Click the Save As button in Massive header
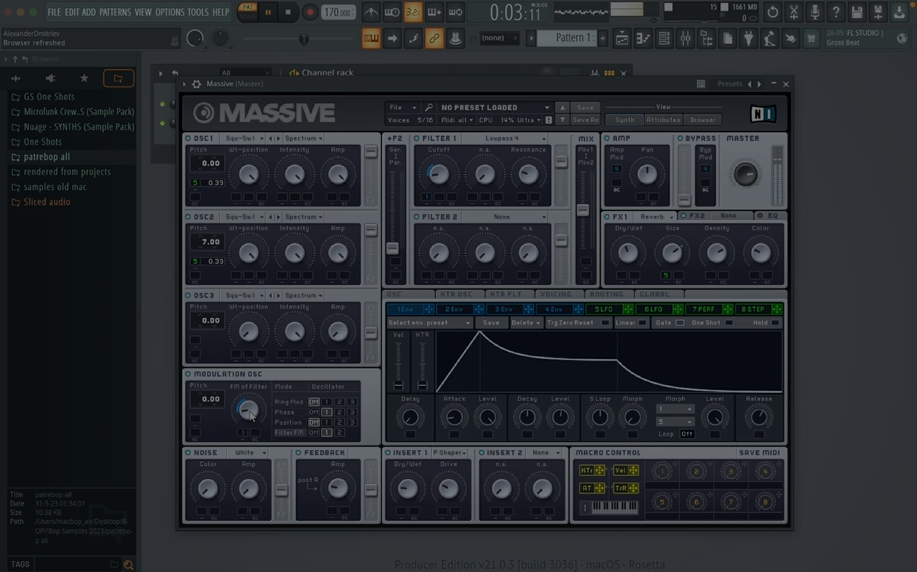 click(x=585, y=120)
